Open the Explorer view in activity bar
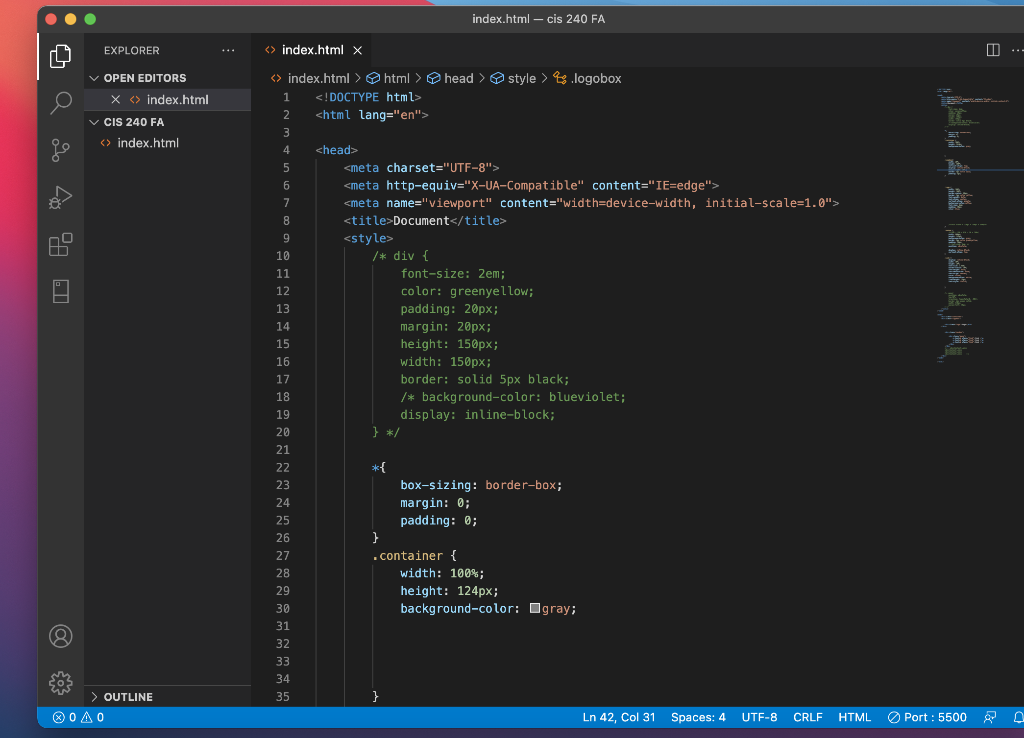Screen dimensions: 1024x738 click(x=60, y=56)
